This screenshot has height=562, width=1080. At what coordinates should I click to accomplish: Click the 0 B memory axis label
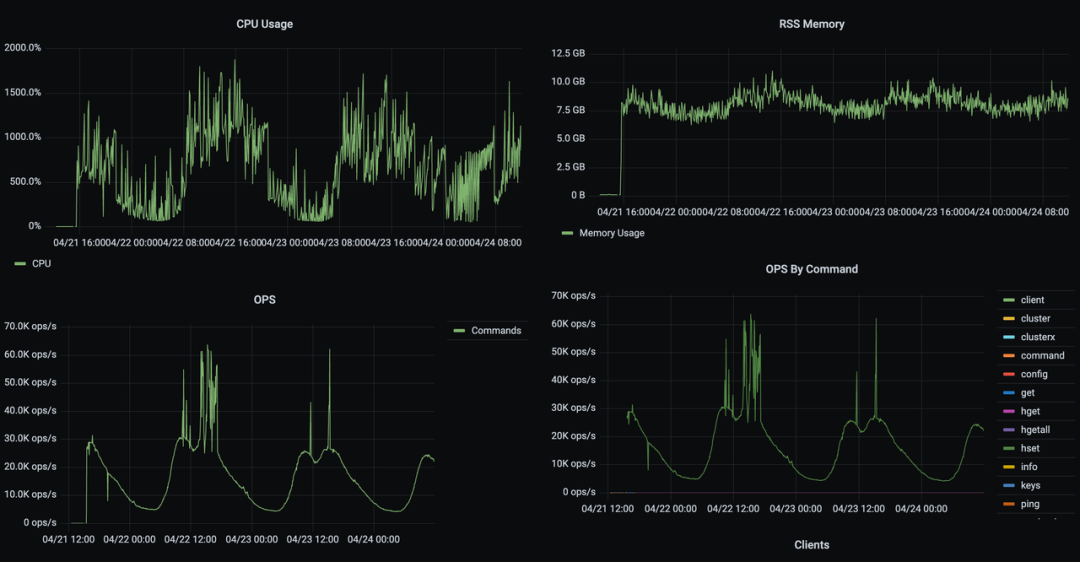pyautogui.click(x=578, y=196)
